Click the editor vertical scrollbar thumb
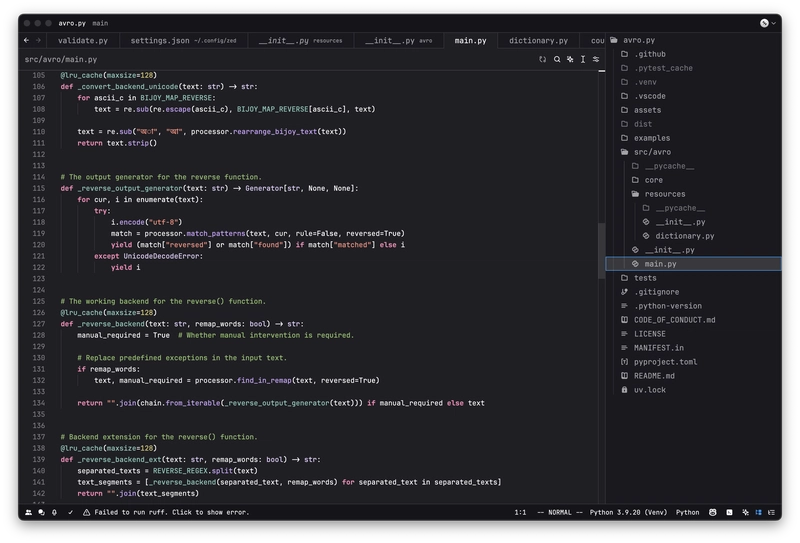800x543 pixels. [602, 251]
